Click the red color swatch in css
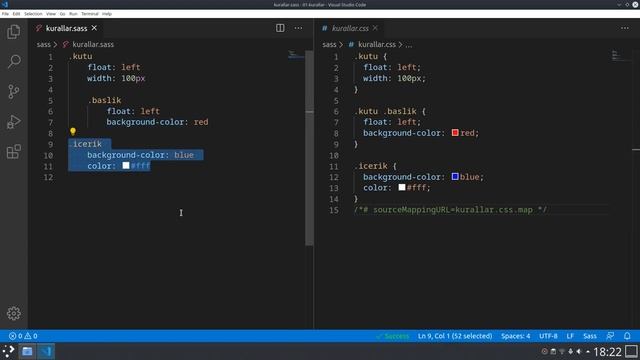This screenshot has height=360, width=640. click(455, 132)
